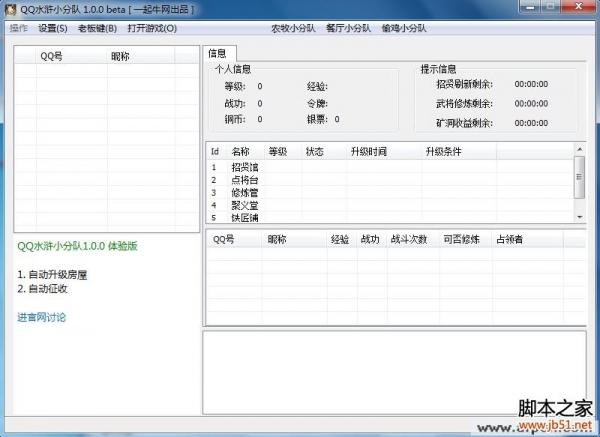Click the 占领者 column header
600x437 pixels.
pyautogui.click(x=528, y=240)
